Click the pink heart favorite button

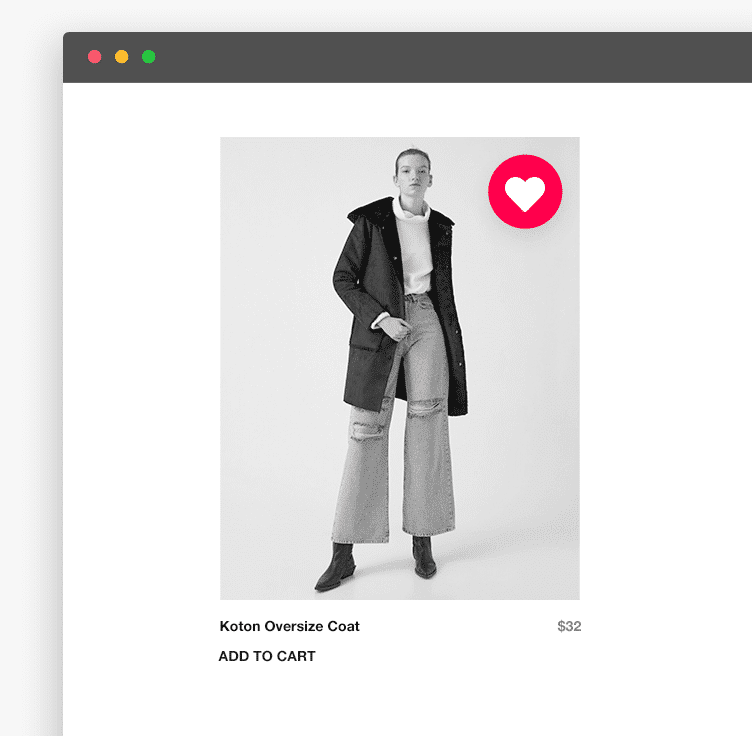pyautogui.click(x=525, y=191)
